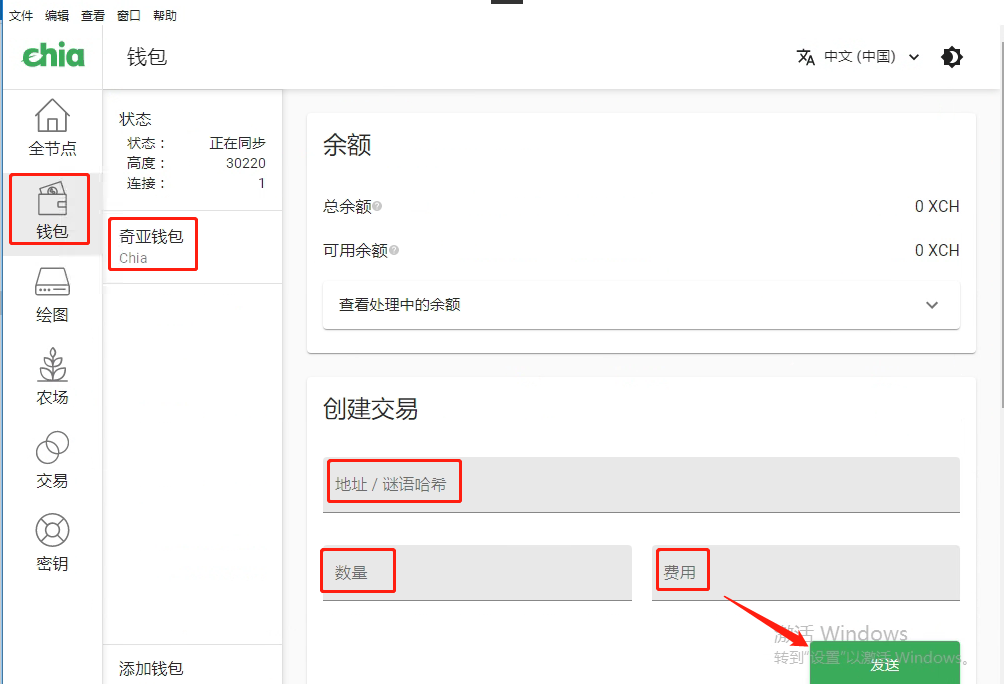This screenshot has width=1004, height=684.
Task: Select the 奇亚钱包 Chia wallet entry
Action: (x=152, y=244)
